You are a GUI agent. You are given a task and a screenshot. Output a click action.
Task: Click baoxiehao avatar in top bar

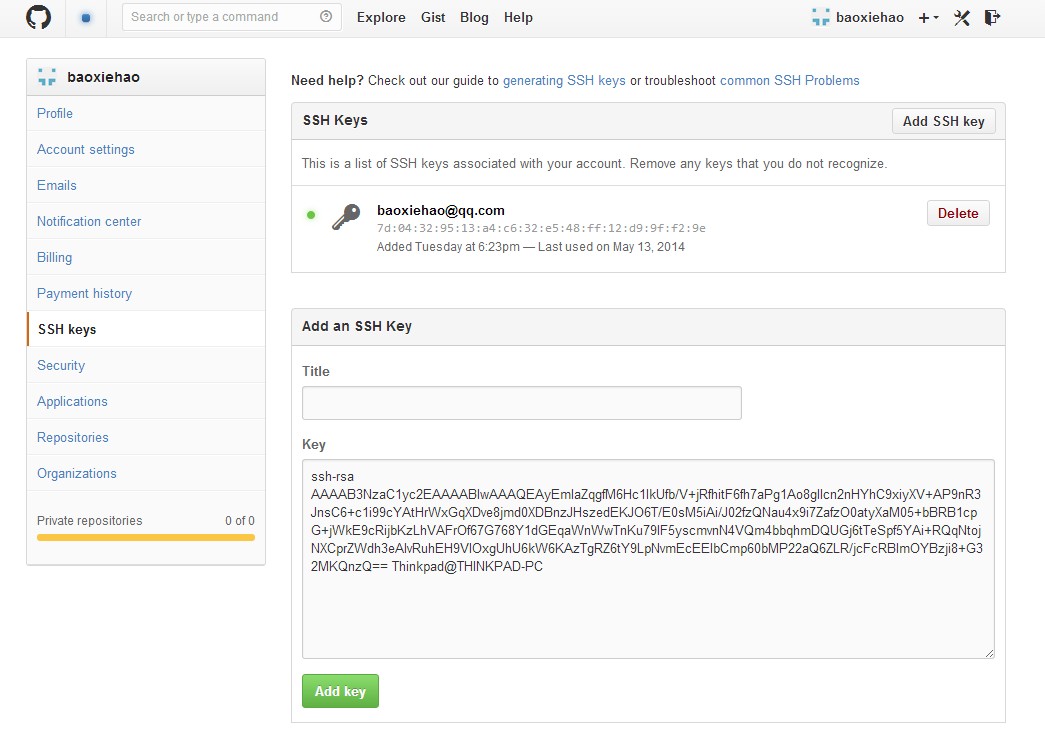[821, 17]
